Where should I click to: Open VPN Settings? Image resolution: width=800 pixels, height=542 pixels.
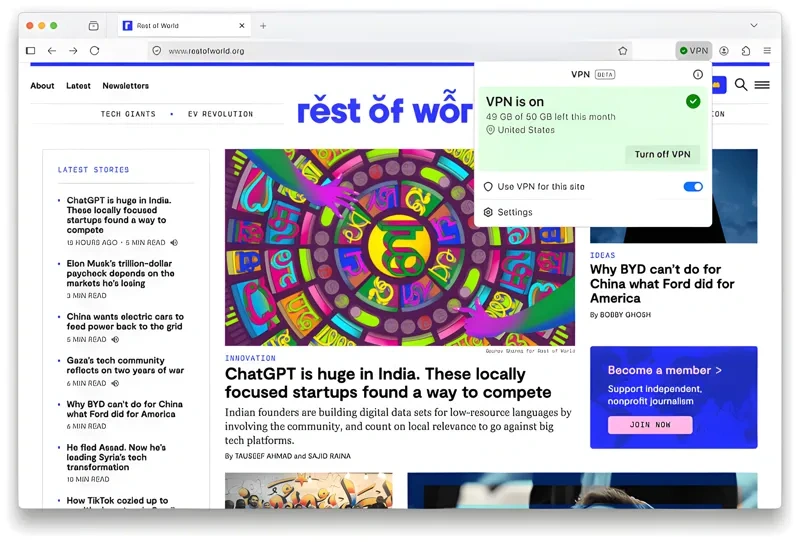pos(514,212)
